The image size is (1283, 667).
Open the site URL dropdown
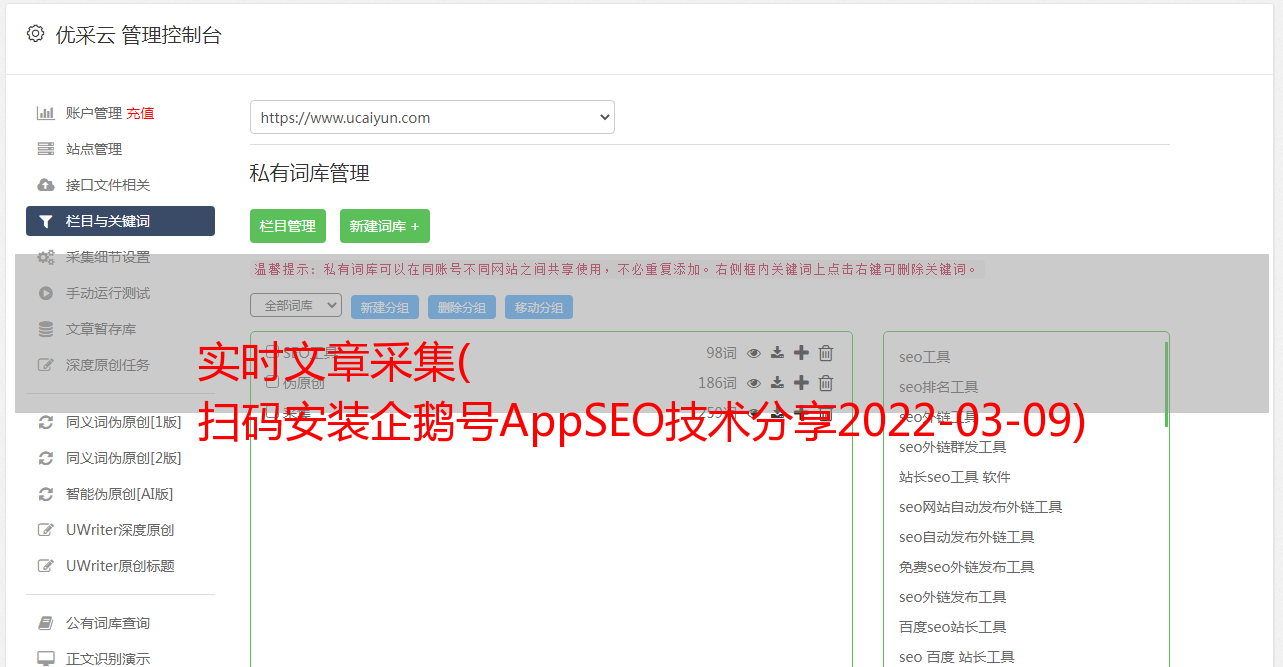(x=432, y=117)
